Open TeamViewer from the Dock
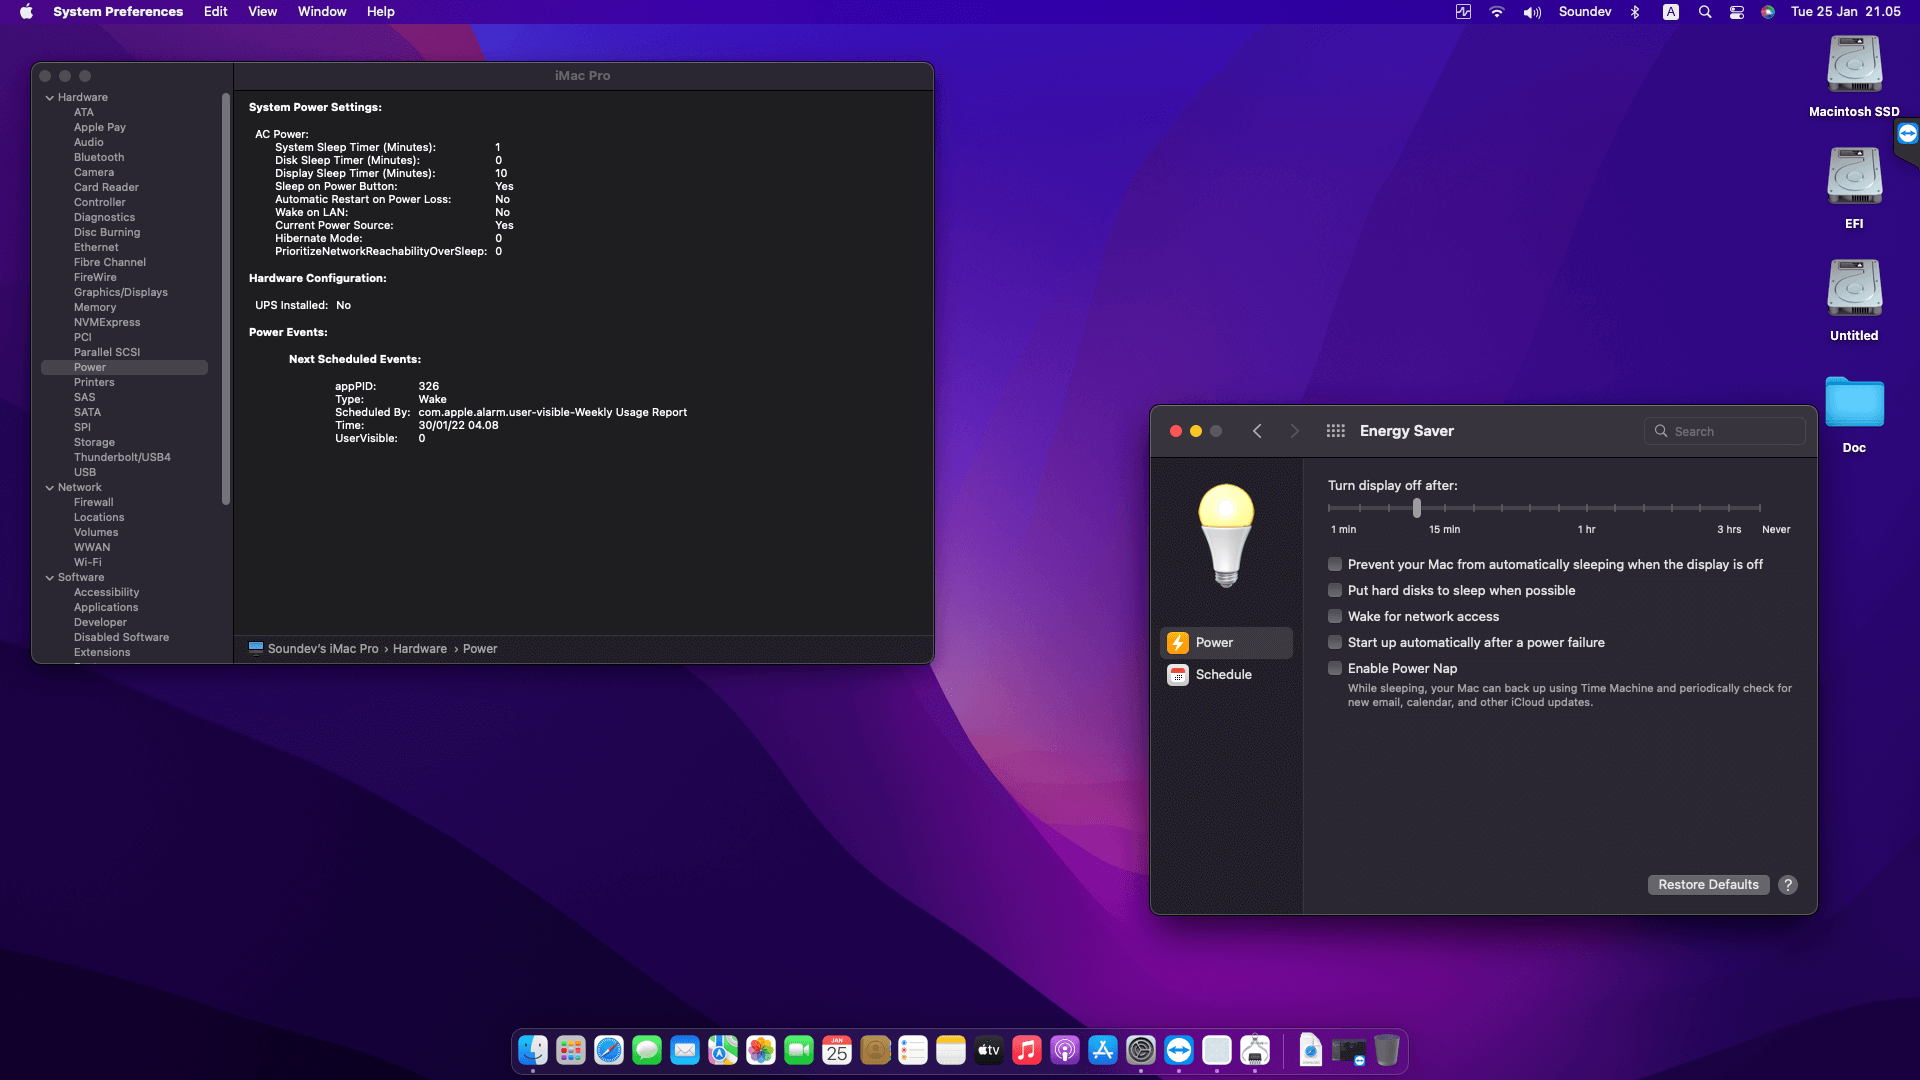Image resolution: width=1920 pixels, height=1080 pixels. 1179,1051
